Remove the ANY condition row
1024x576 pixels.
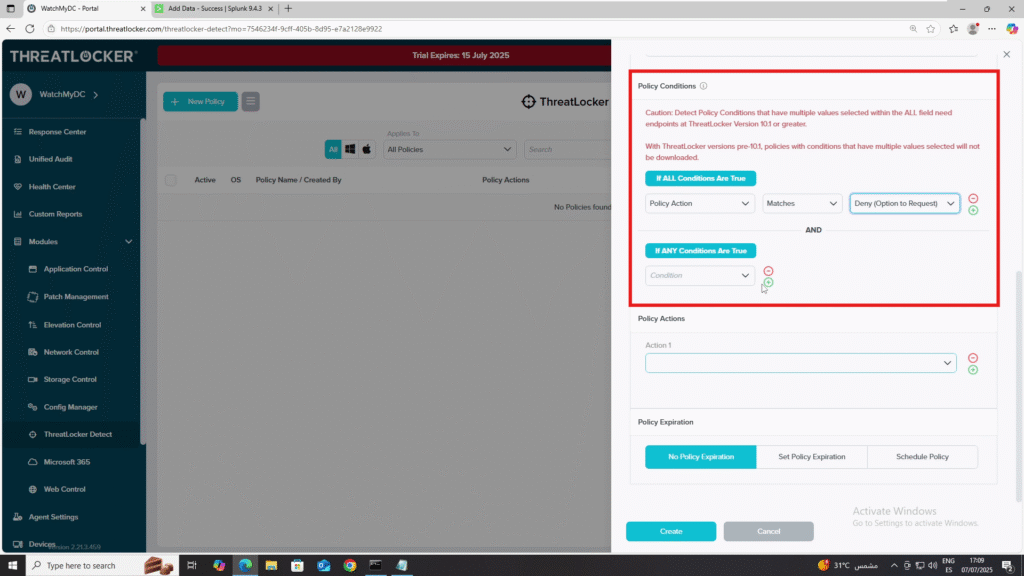click(768, 271)
